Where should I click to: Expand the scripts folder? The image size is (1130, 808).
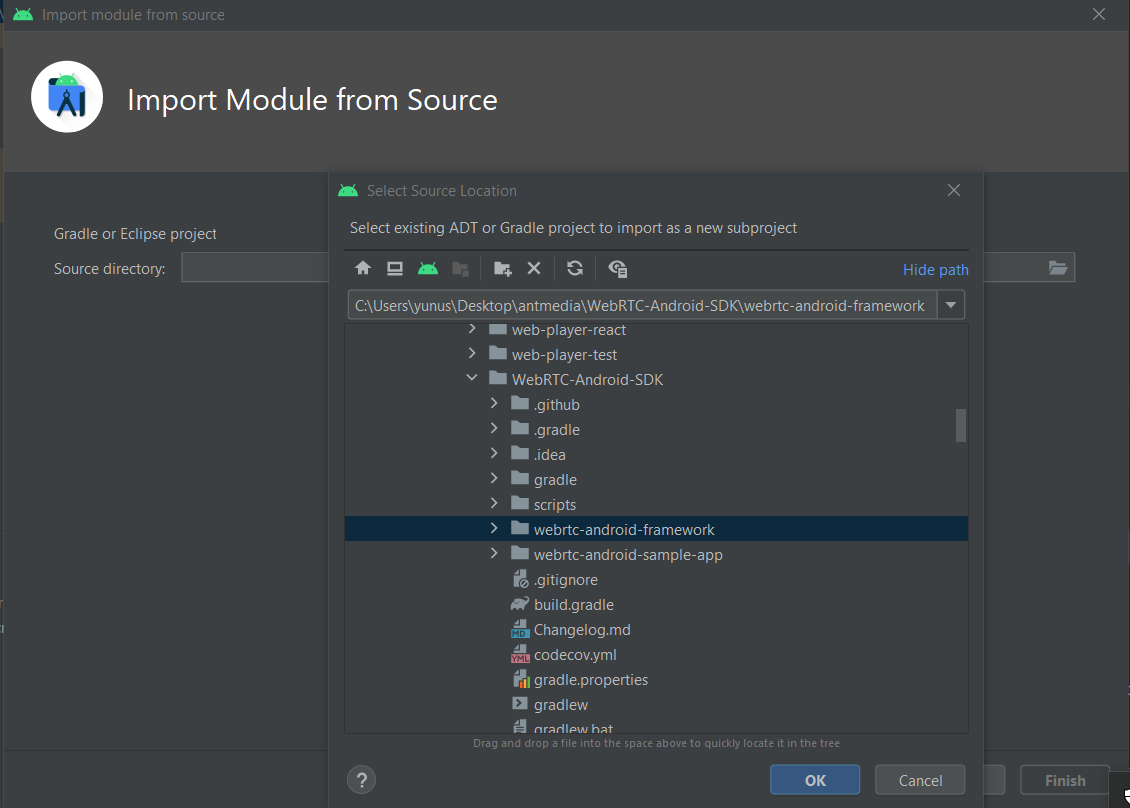coord(494,503)
